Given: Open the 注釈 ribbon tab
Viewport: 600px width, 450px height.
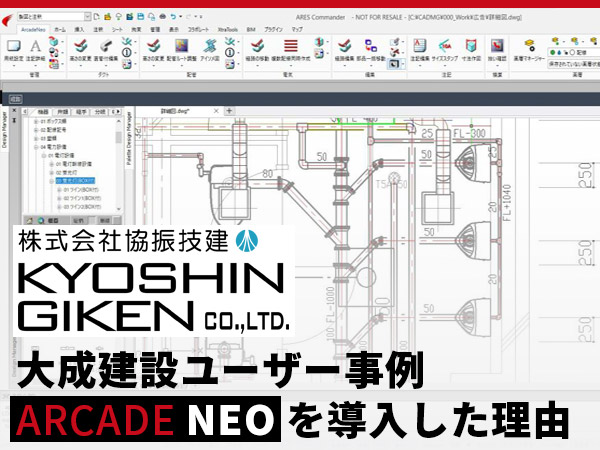Looking at the screenshot, I should (98, 29).
